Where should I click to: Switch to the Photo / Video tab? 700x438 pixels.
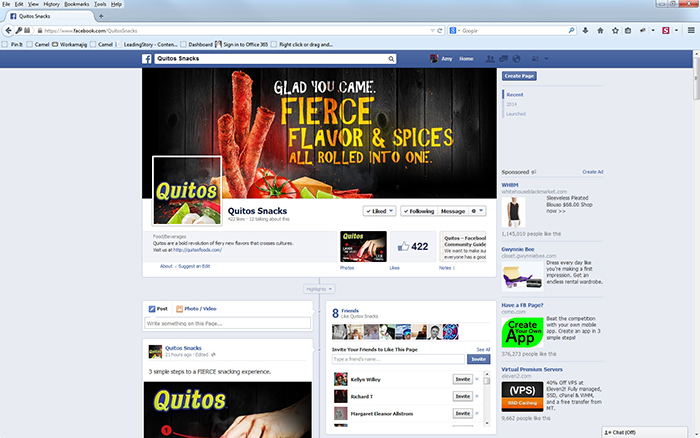[196, 309]
